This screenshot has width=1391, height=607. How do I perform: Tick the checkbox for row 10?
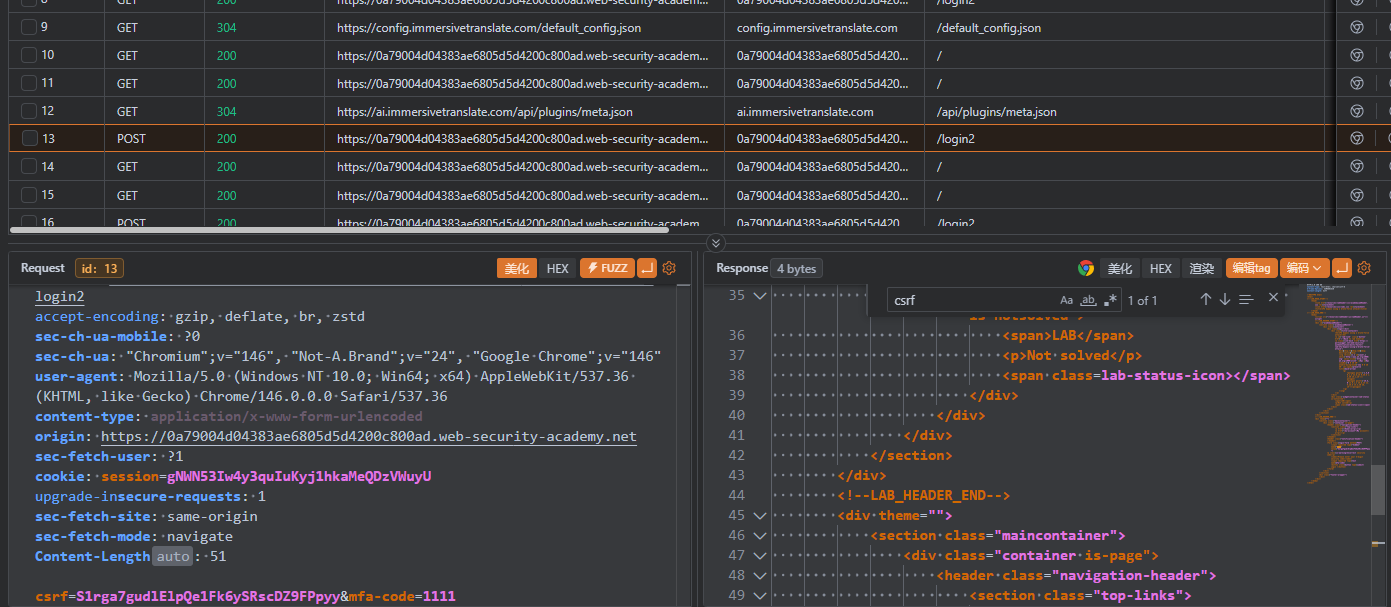coord(29,55)
